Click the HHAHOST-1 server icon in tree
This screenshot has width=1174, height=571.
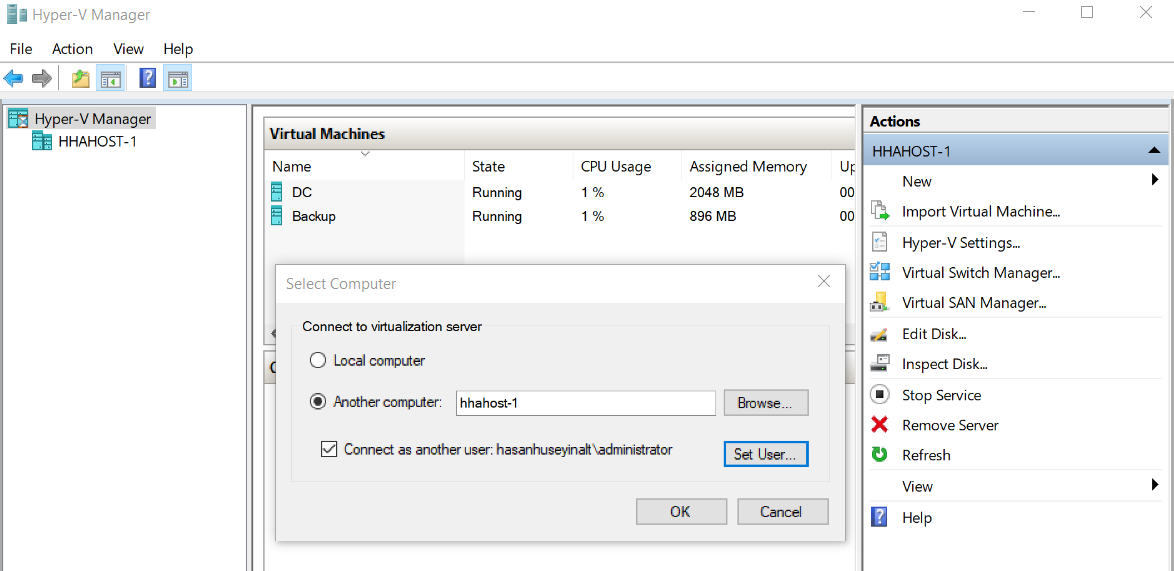tap(42, 141)
